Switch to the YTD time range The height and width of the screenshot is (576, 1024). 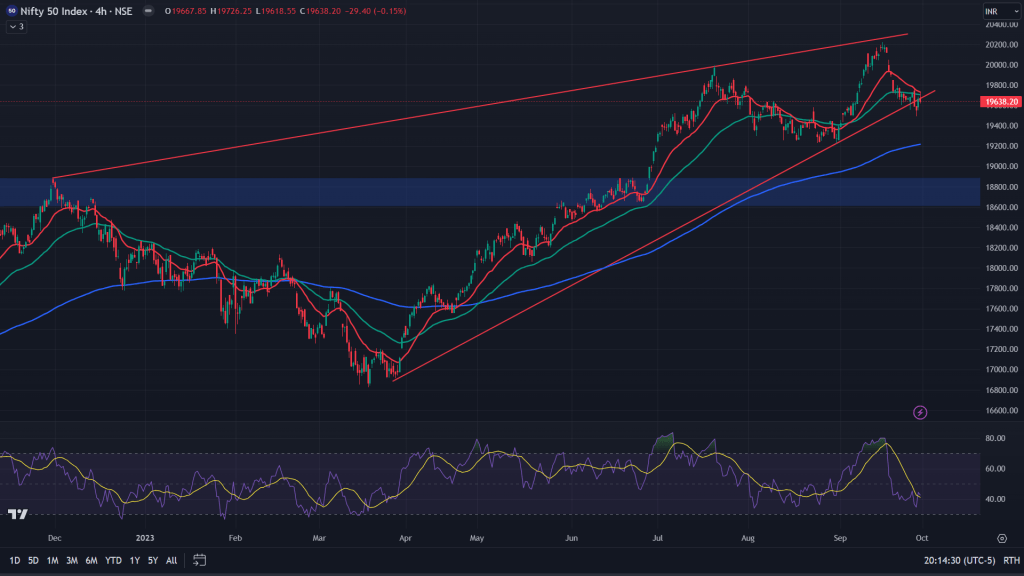[x=112, y=560]
